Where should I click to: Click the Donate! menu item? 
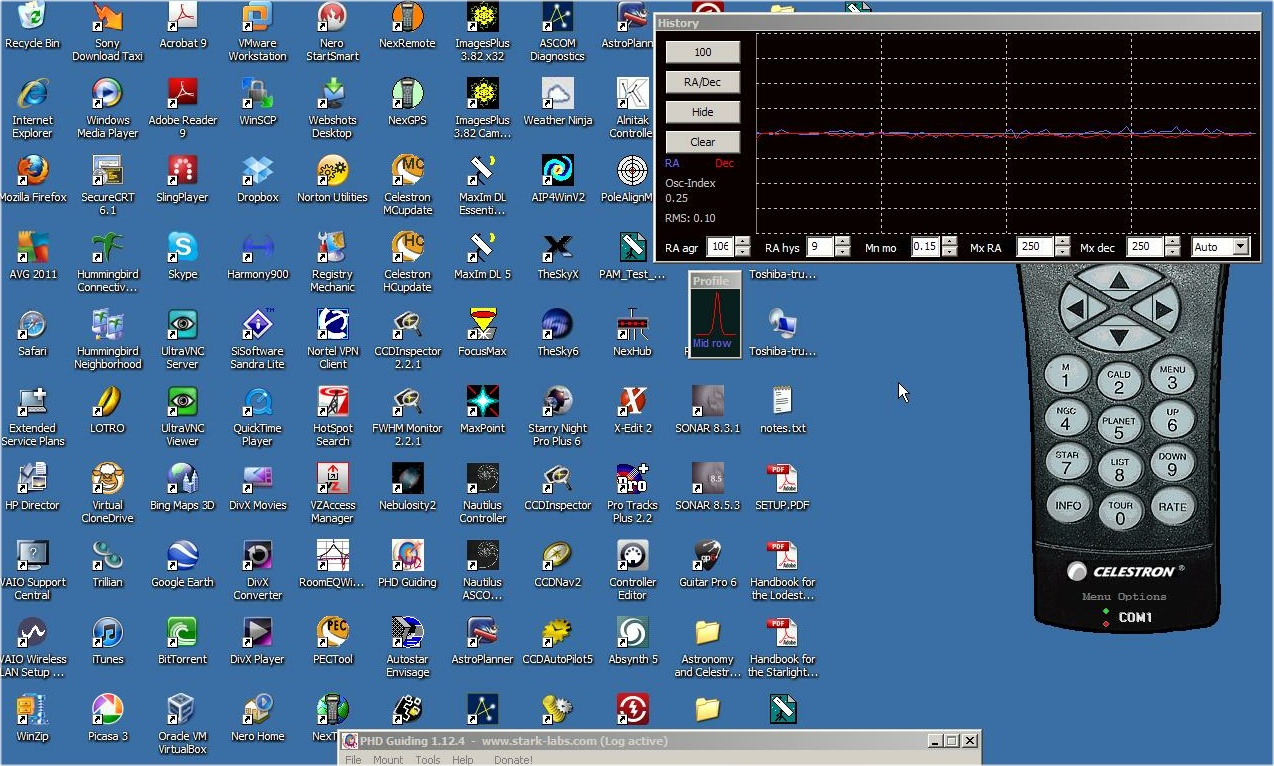coord(513,760)
